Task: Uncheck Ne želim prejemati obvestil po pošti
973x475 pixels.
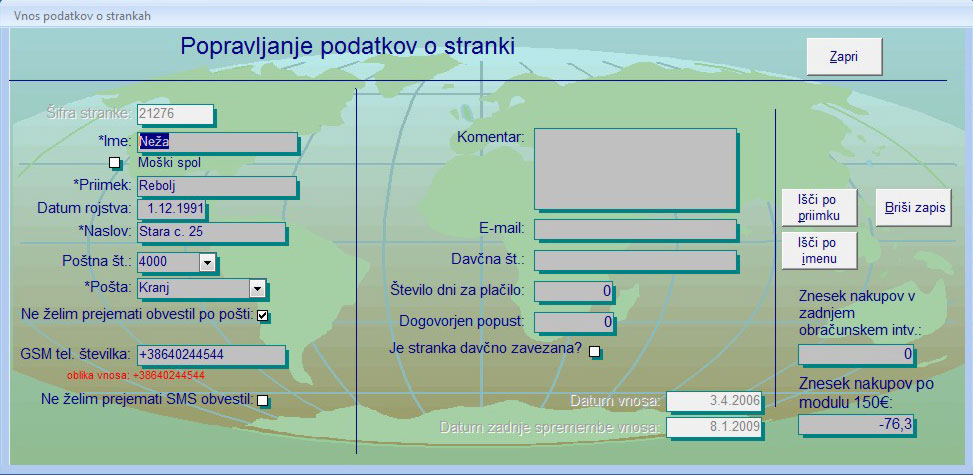Action: pos(263,316)
